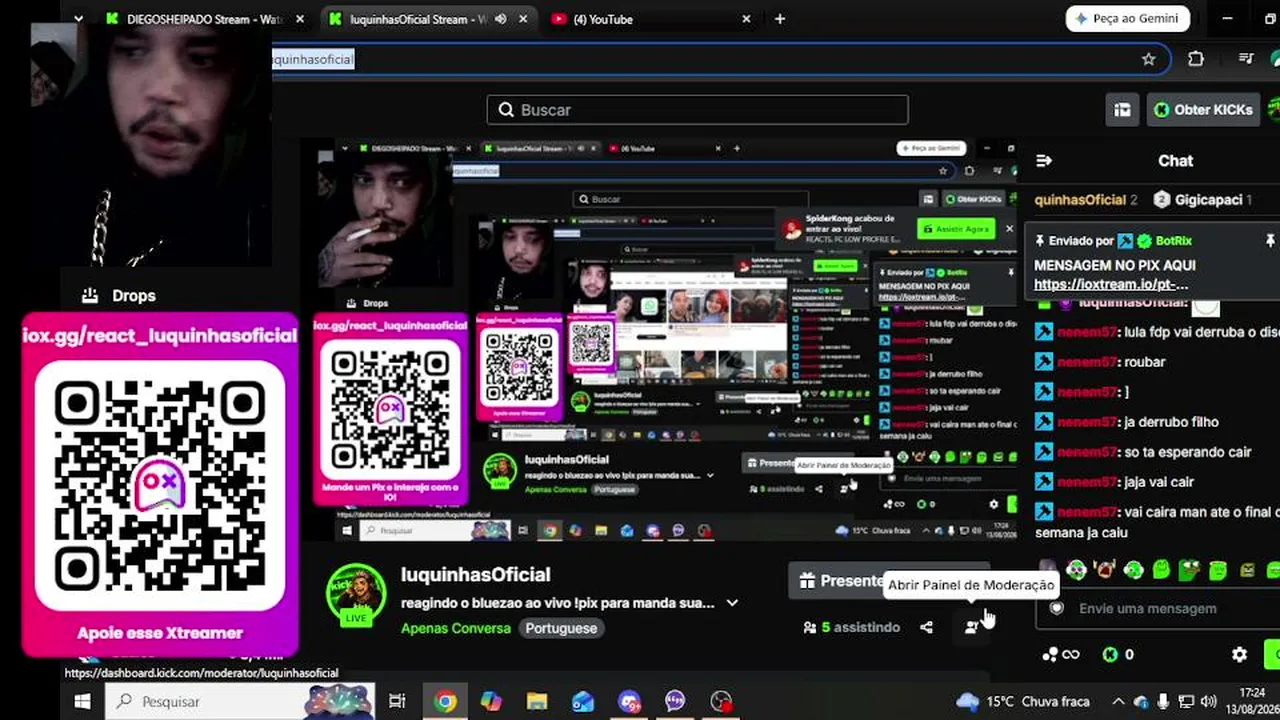
Task: Click the share stream icon
Action: click(926, 627)
